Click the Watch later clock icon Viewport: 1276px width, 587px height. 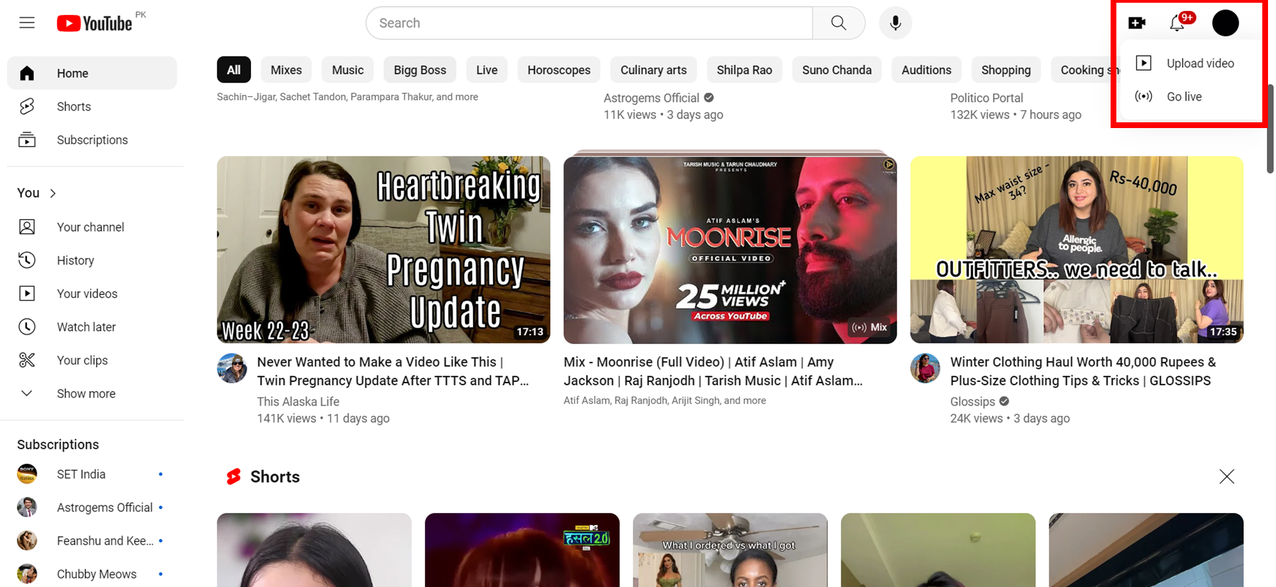coord(27,327)
